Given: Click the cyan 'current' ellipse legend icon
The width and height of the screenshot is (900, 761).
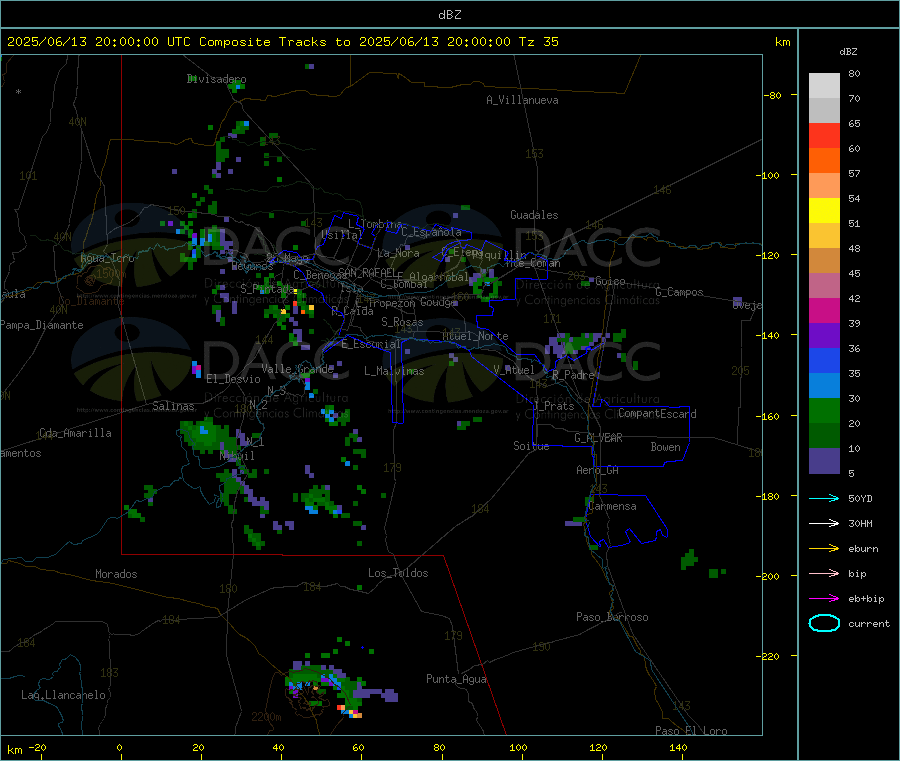Looking at the screenshot, I should tap(824, 623).
